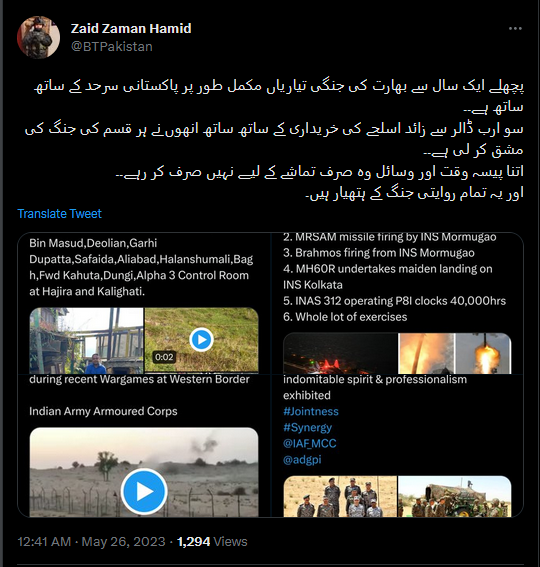Play the 0:02 video clip
Image resolution: width=540 pixels, height=567 pixels.
pos(201,340)
